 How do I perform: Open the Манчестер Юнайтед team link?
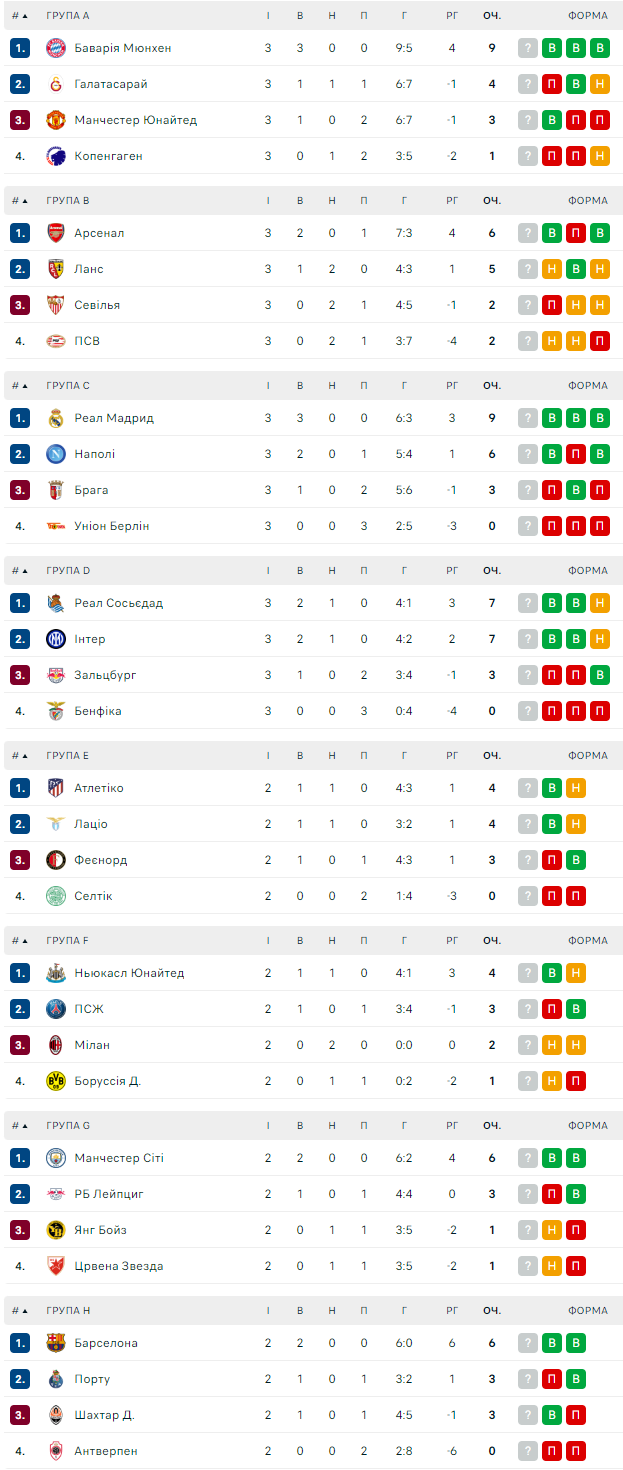point(135,120)
